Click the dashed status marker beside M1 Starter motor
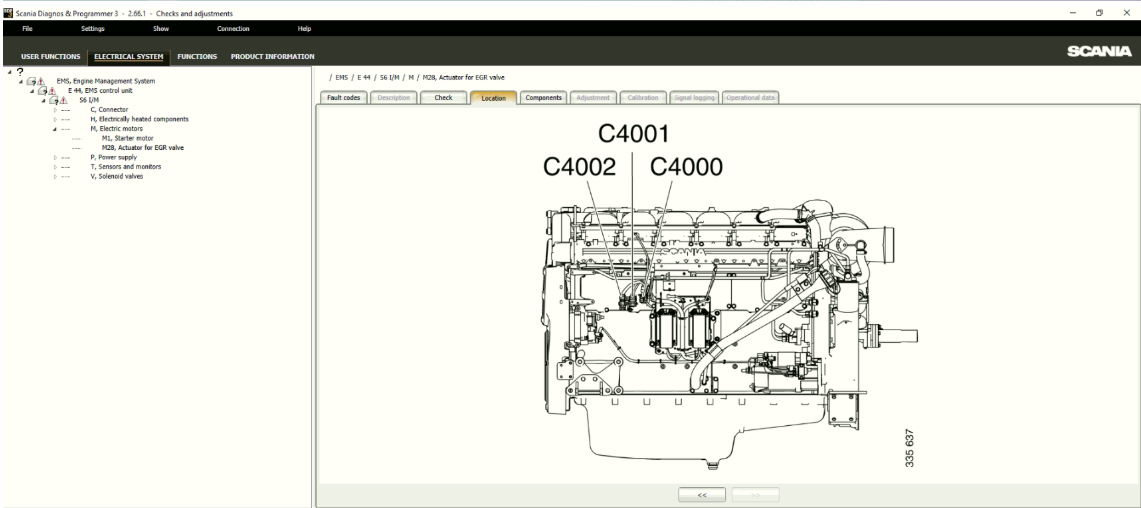The height and width of the screenshot is (508, 1141). coord(77,138)
